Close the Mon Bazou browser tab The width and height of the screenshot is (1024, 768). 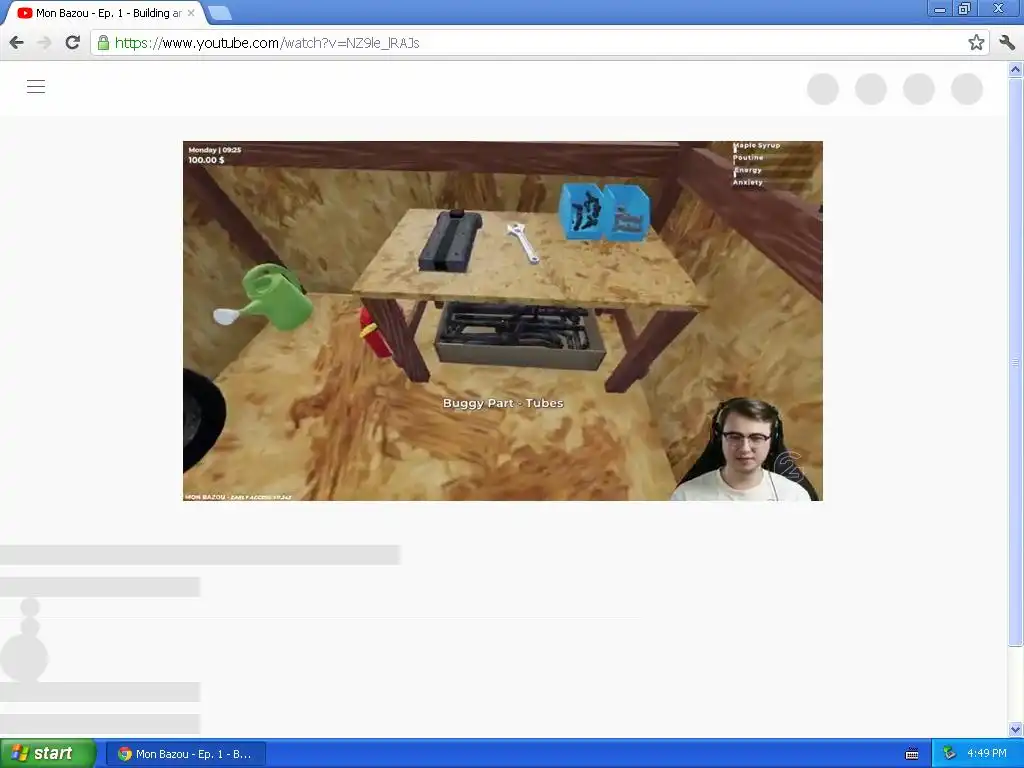coord(191,13)
